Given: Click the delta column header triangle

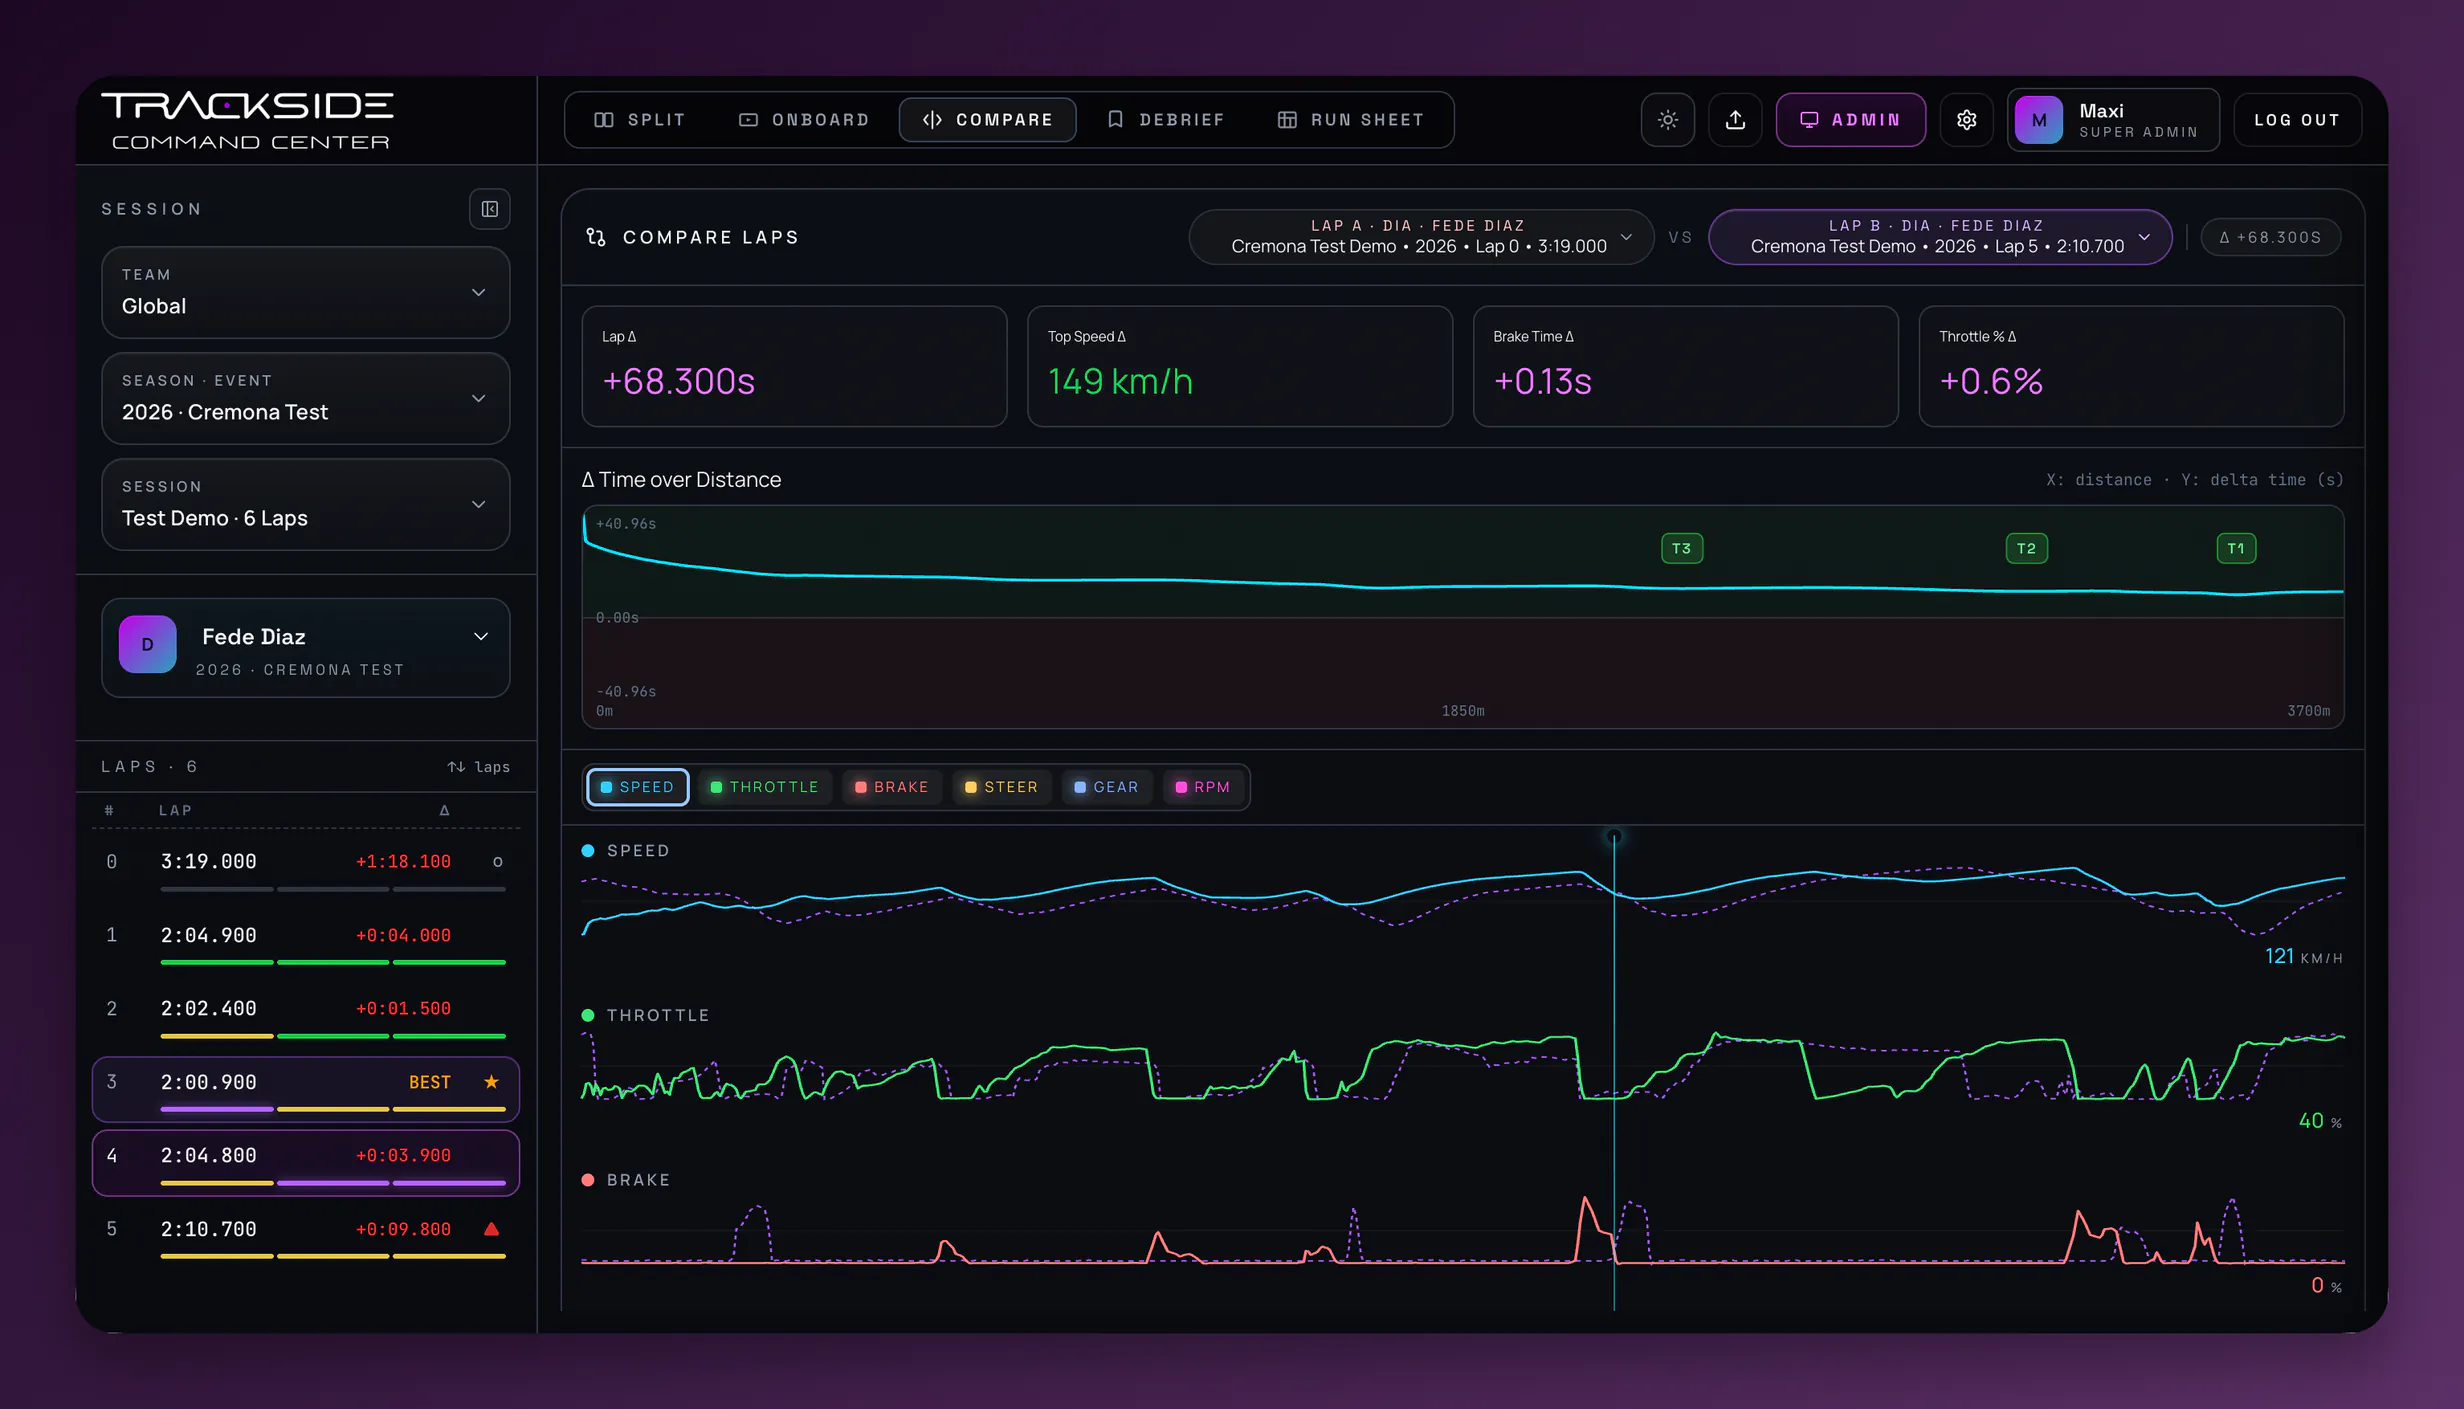Looking at the screenshot, I should tap(444, 810).
